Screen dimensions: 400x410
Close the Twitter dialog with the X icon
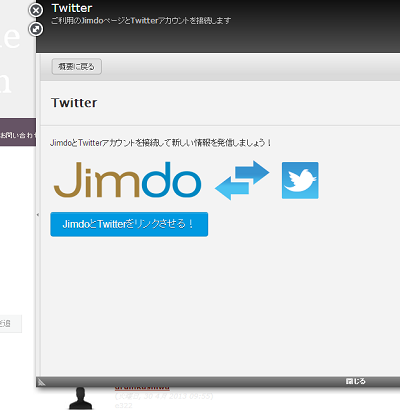(36, 10)
